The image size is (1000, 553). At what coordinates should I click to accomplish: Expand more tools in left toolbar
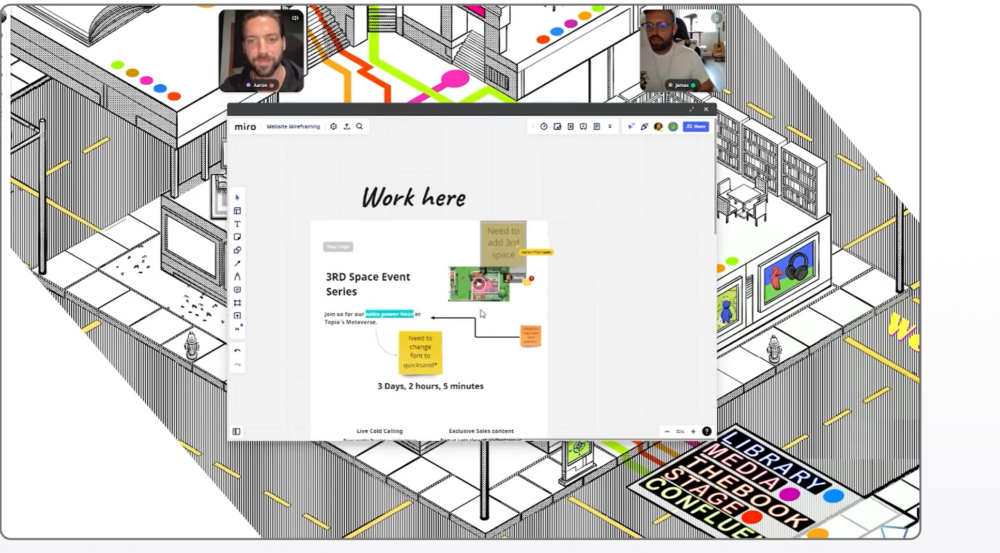237,328
